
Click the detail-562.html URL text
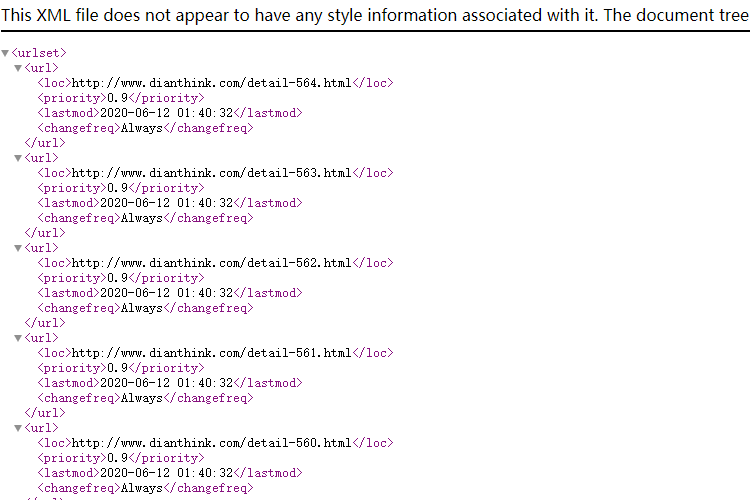pyautogui.click(x=211, y=263)
